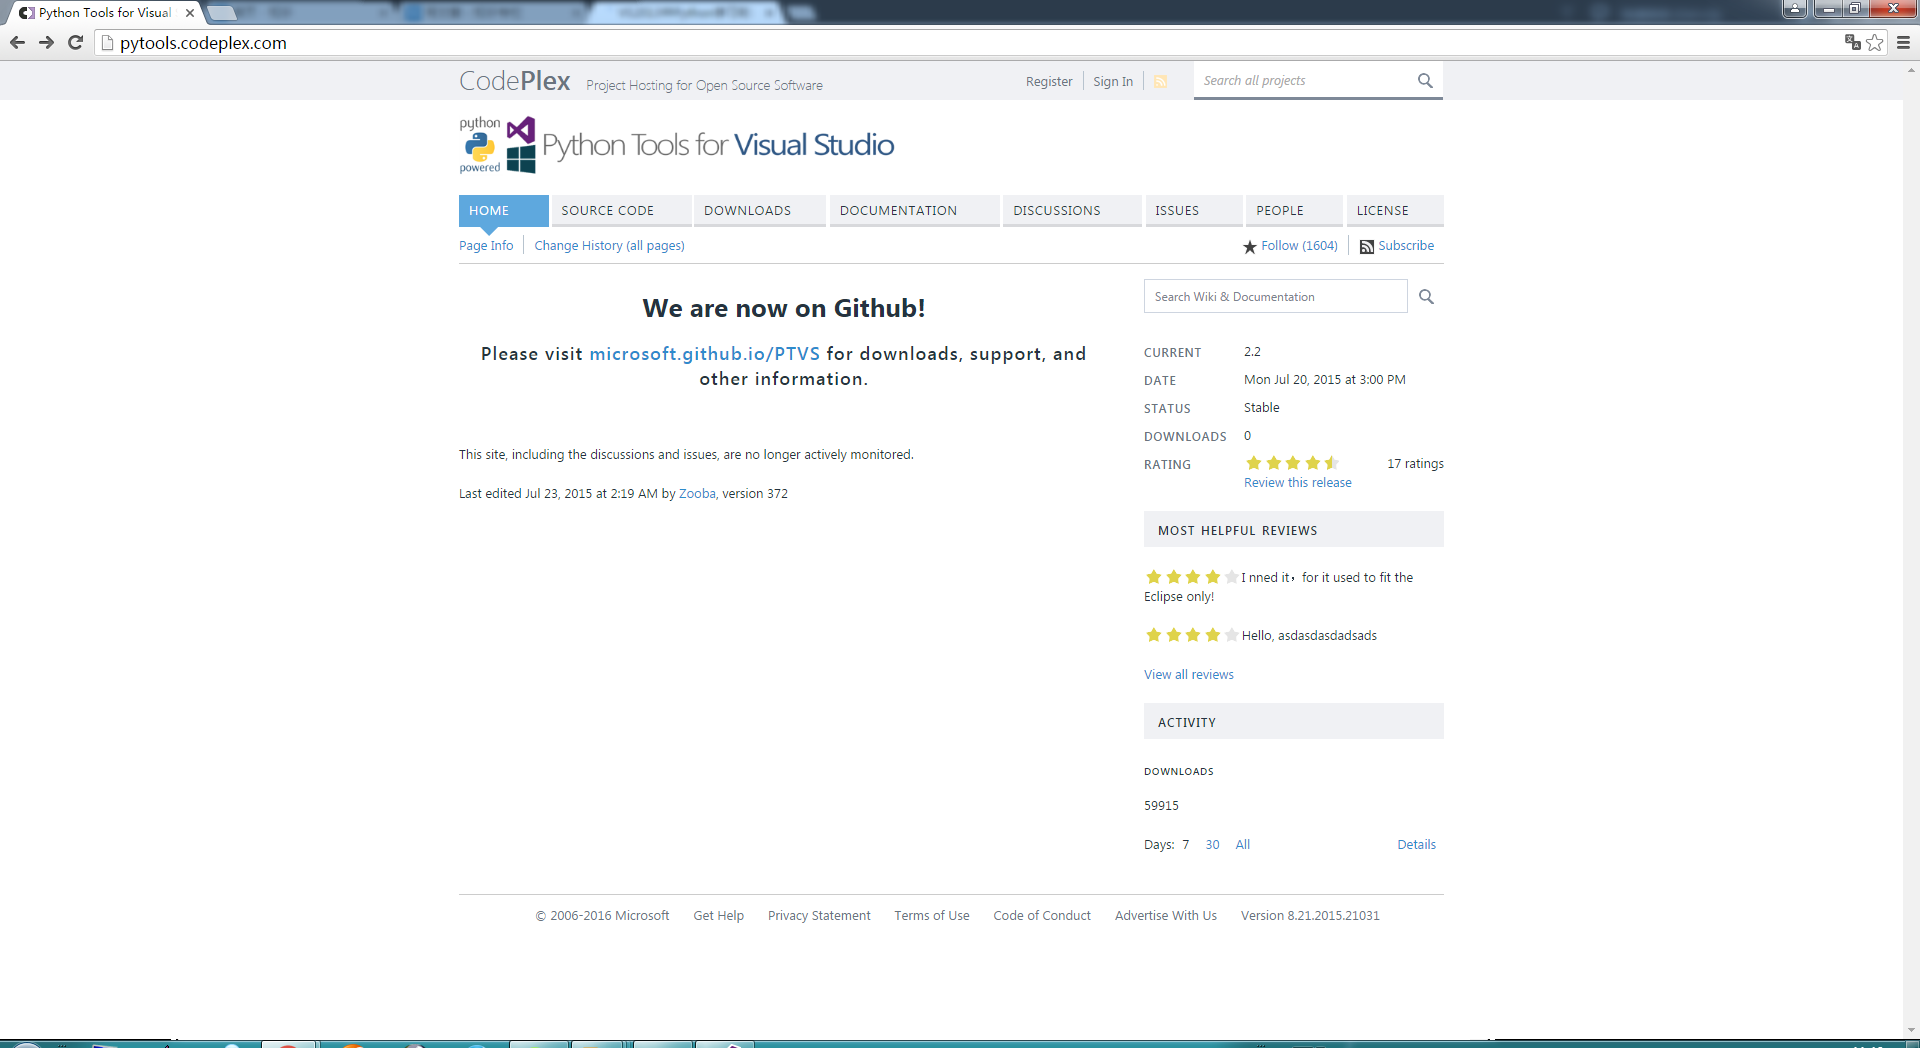Click the magnifier icon for wiki search

click(1426, 297)
